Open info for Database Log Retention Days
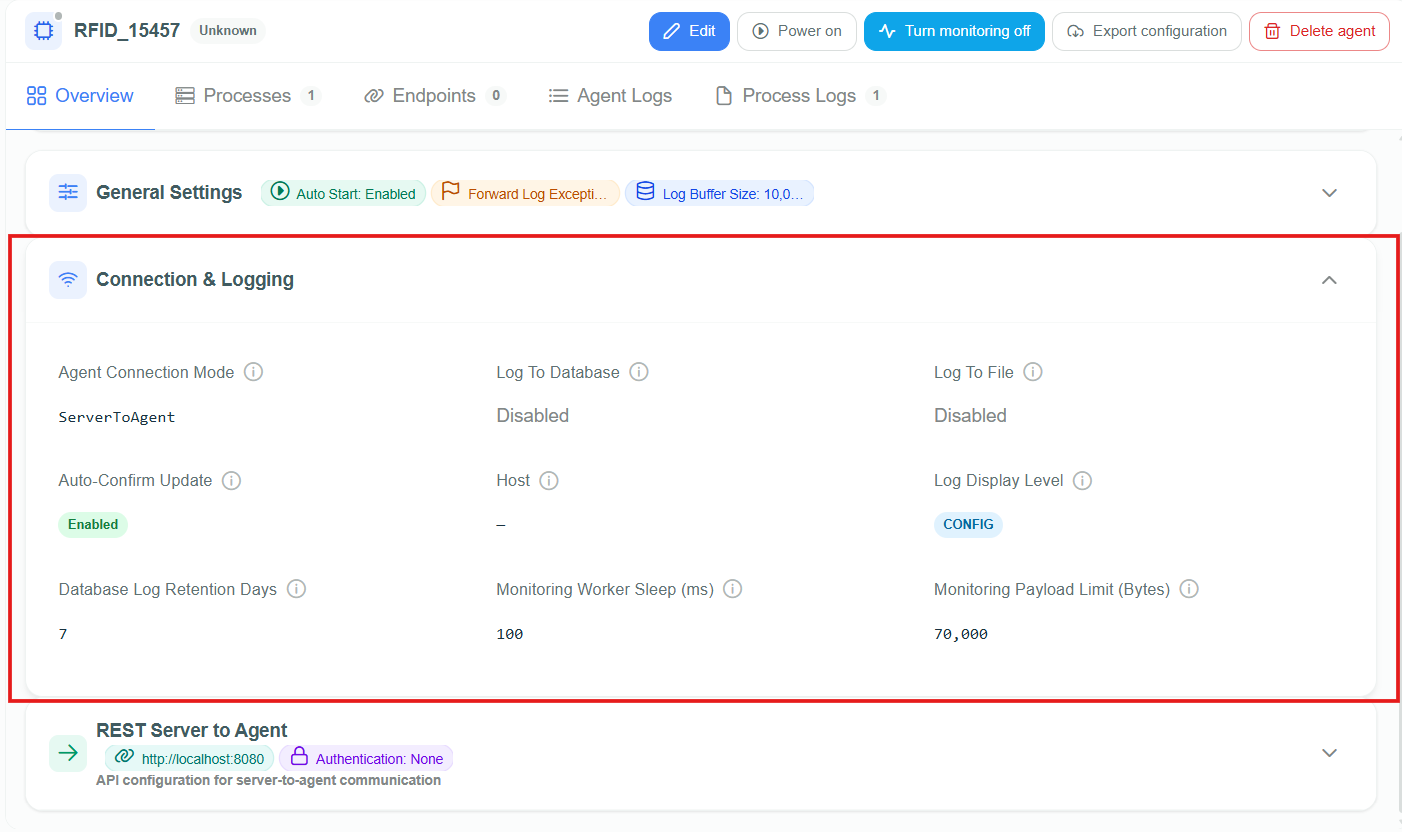 point(296,589)
